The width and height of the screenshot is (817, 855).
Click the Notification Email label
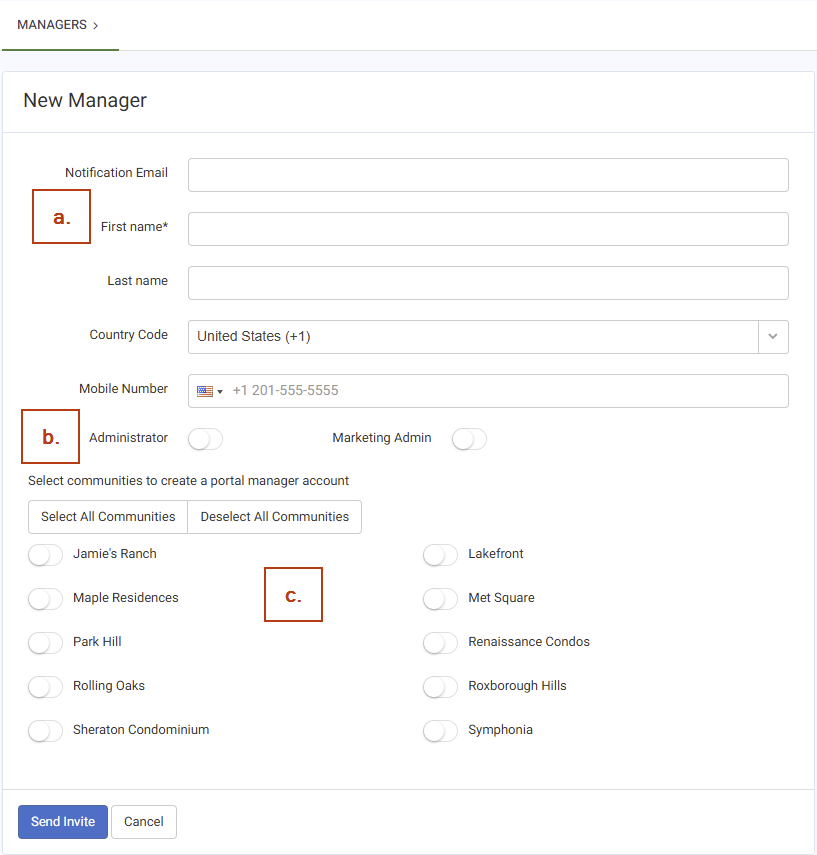tap(116, 173)
